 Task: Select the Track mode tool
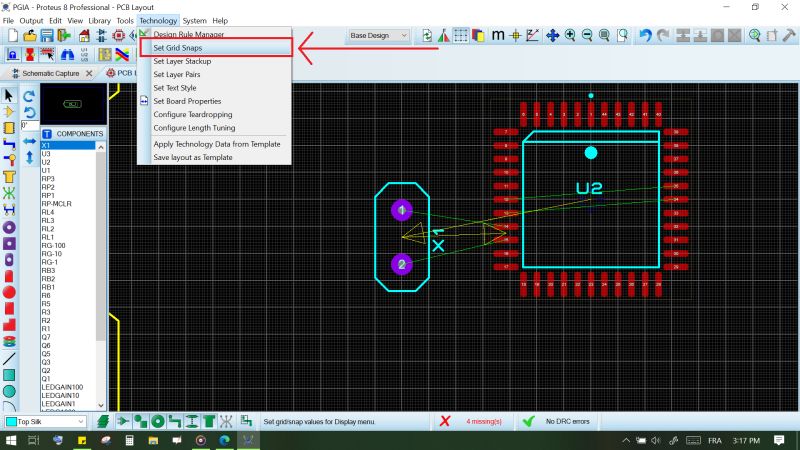(9, 144)
